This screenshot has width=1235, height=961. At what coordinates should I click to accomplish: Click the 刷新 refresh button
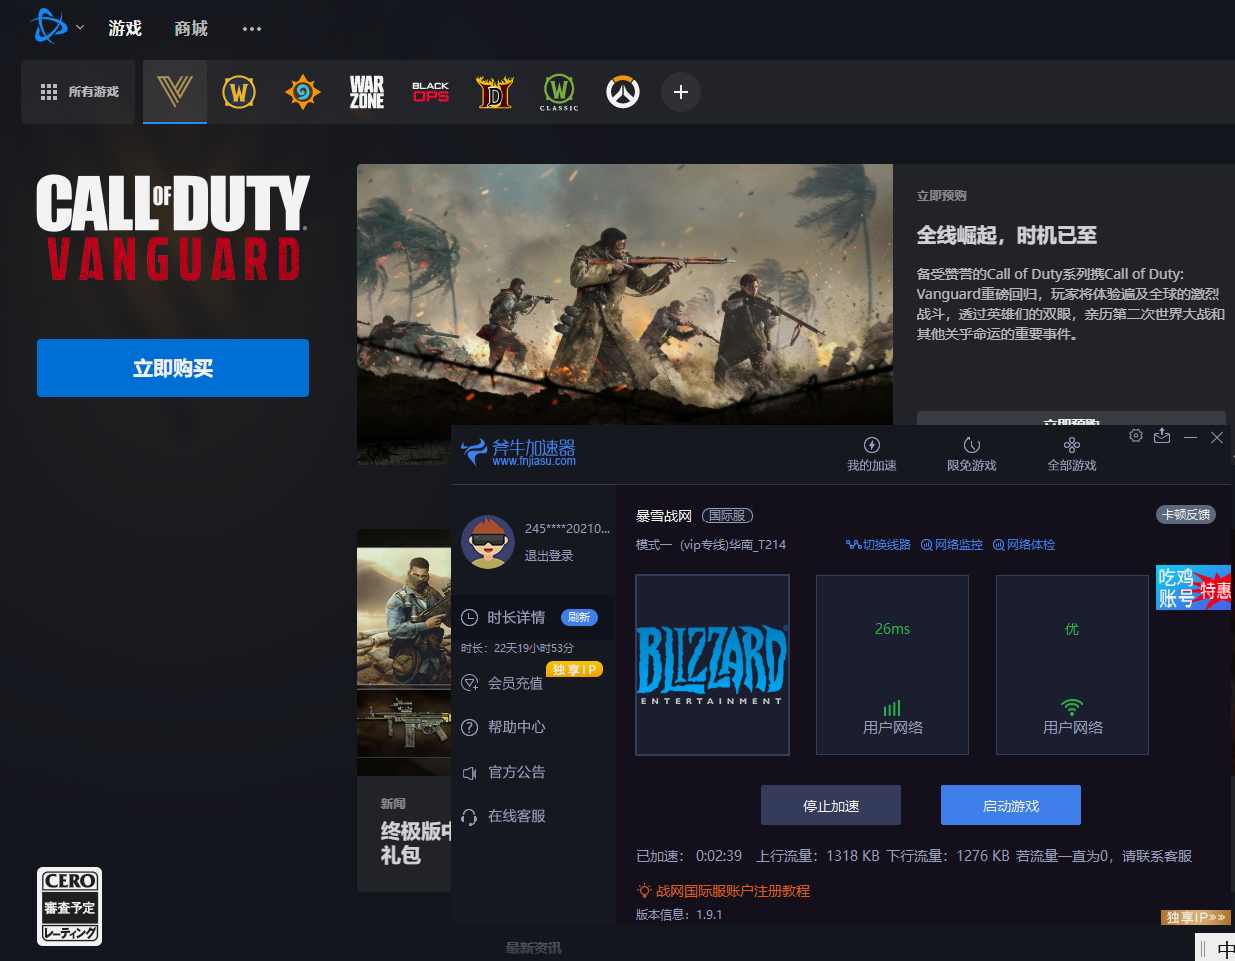click(579, 617)
